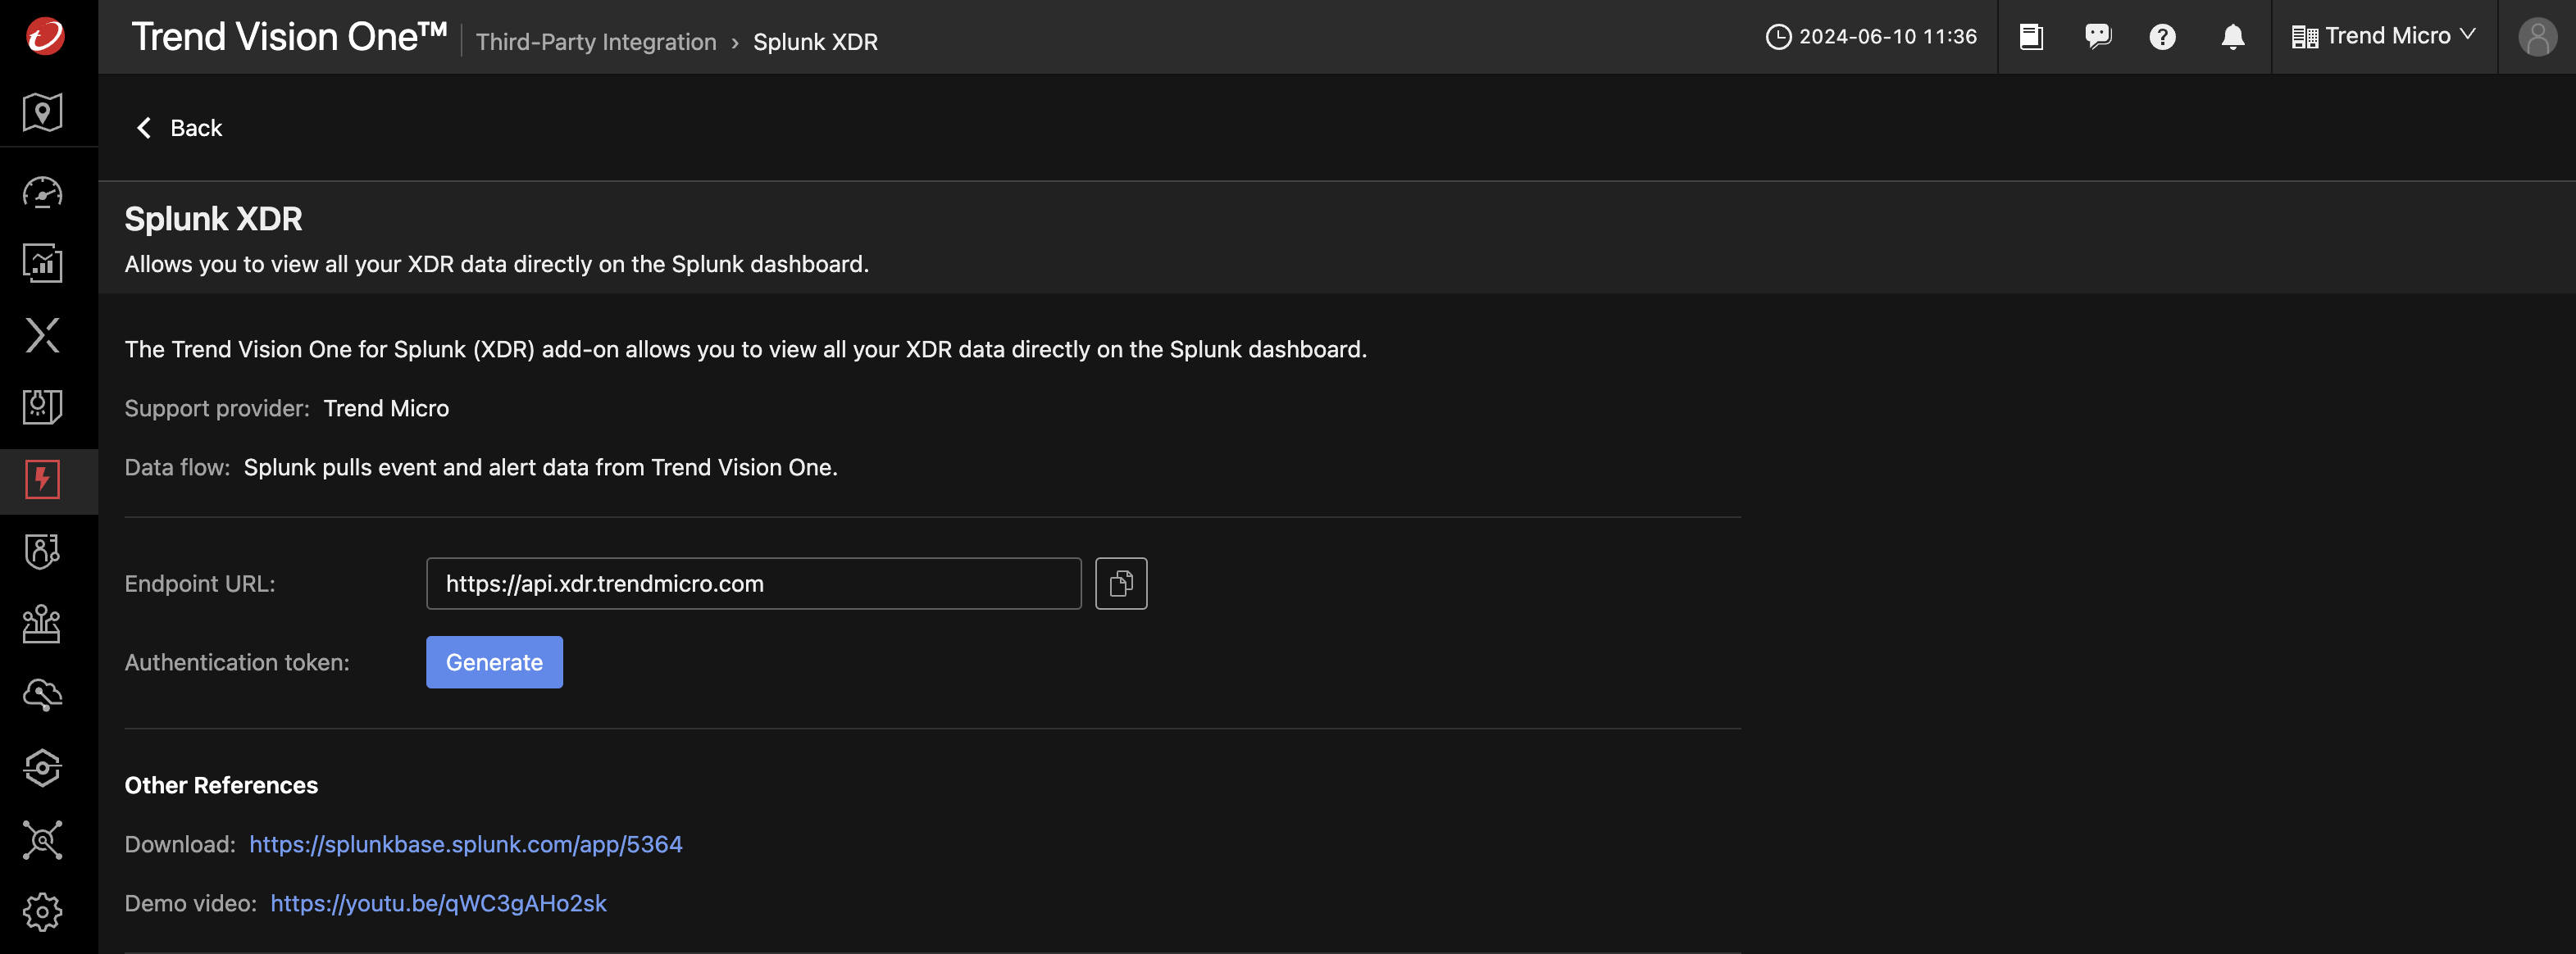Image resolution: width=2576 pixels, height=954 pixels.
Task: Open the splunkbase download link
Action: pos(466,844)
